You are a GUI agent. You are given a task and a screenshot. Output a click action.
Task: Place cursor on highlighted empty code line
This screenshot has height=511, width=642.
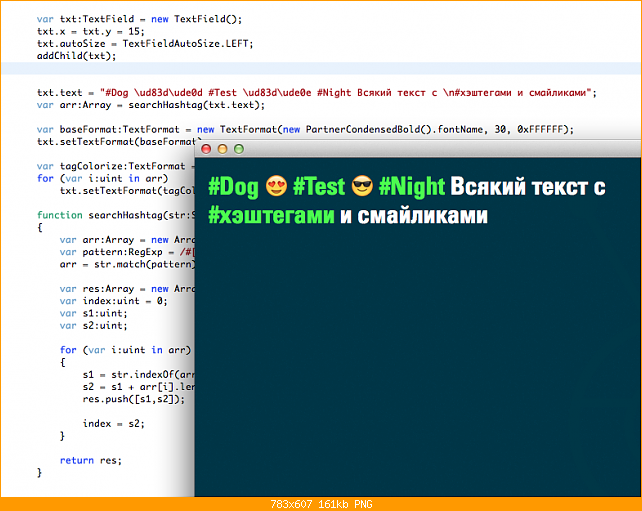coord(321,68)
